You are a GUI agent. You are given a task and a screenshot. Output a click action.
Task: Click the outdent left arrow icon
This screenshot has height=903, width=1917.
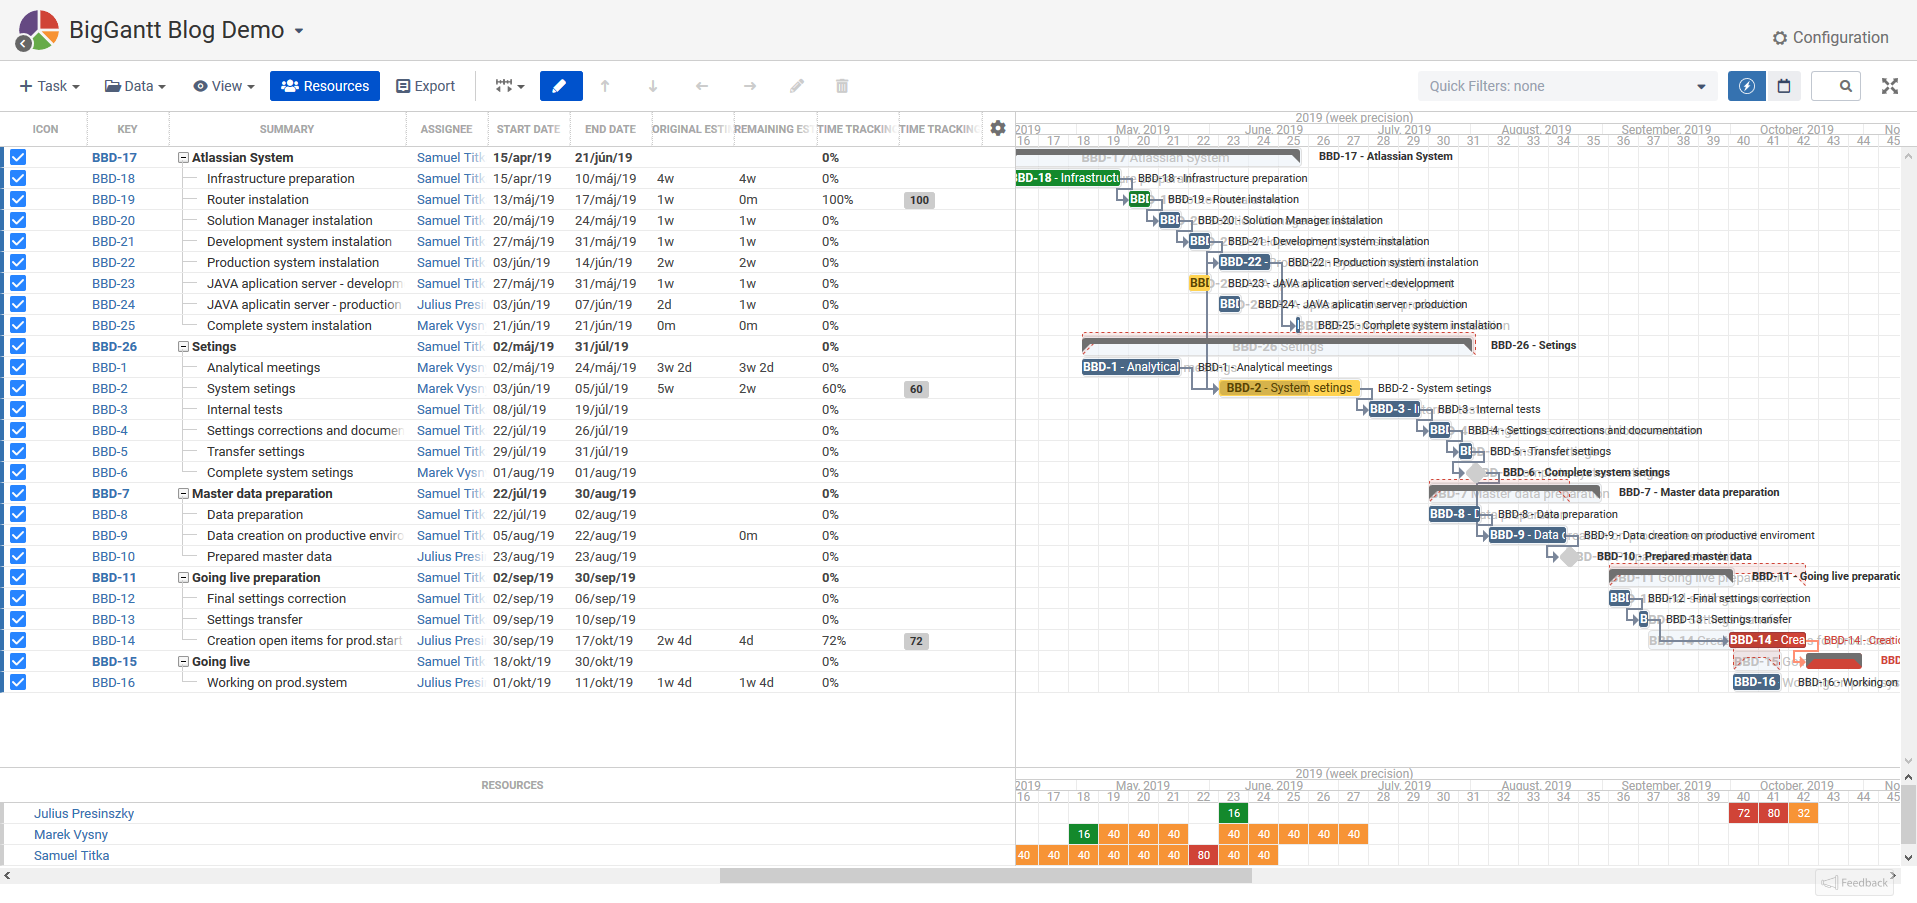coord(702,86)
